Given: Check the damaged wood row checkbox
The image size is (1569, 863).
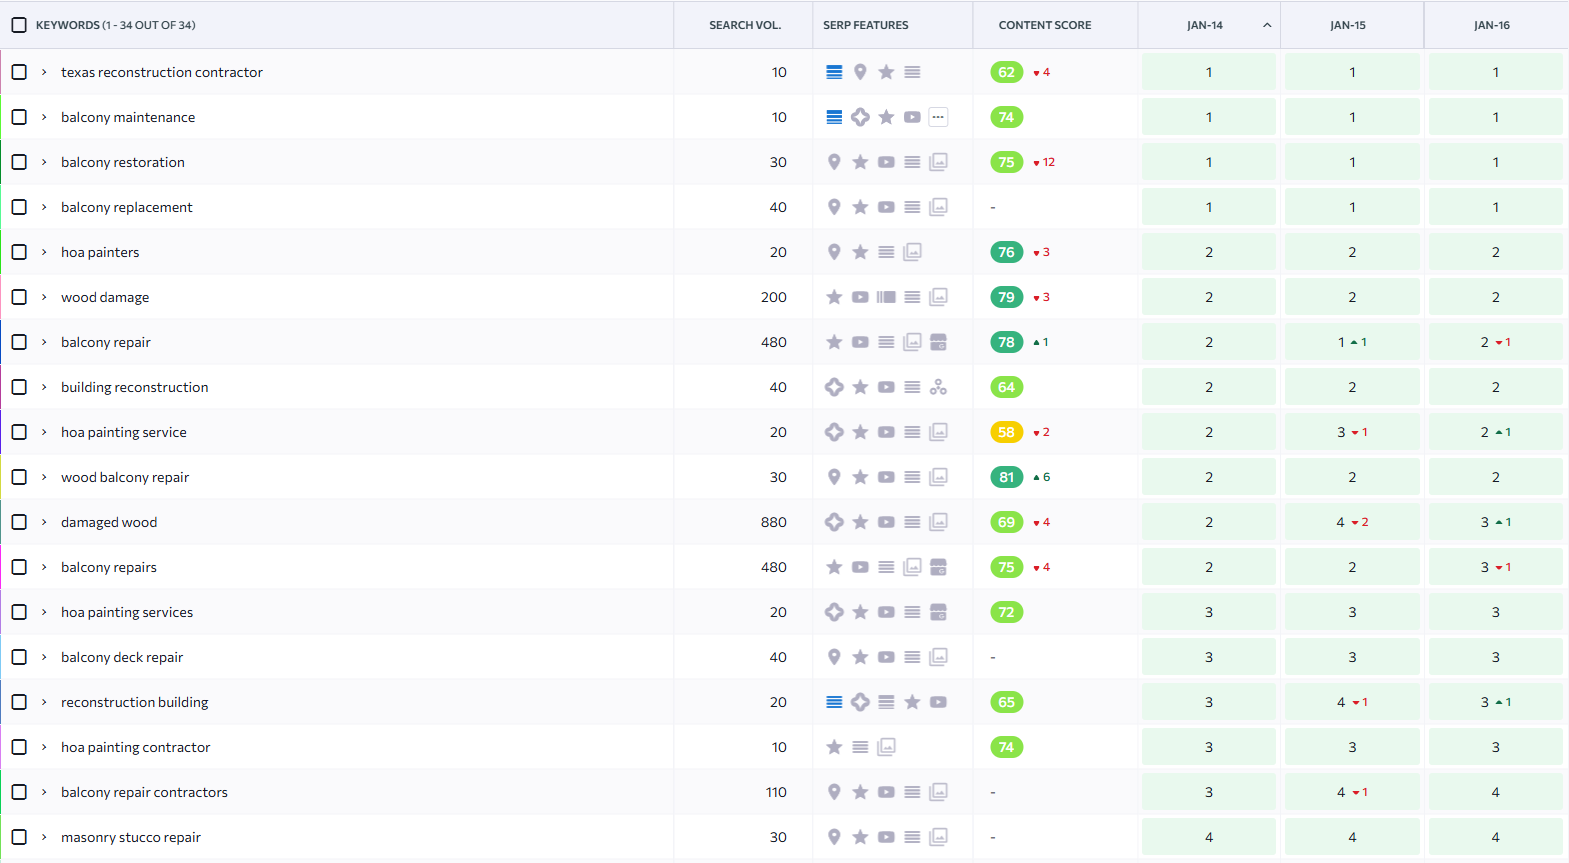Looking at the screenshot, I should tap(19, 522).
